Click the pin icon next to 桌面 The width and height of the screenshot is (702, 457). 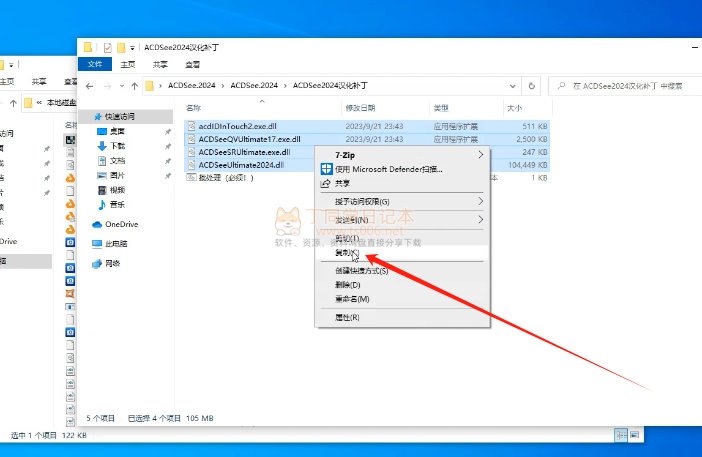168,132
